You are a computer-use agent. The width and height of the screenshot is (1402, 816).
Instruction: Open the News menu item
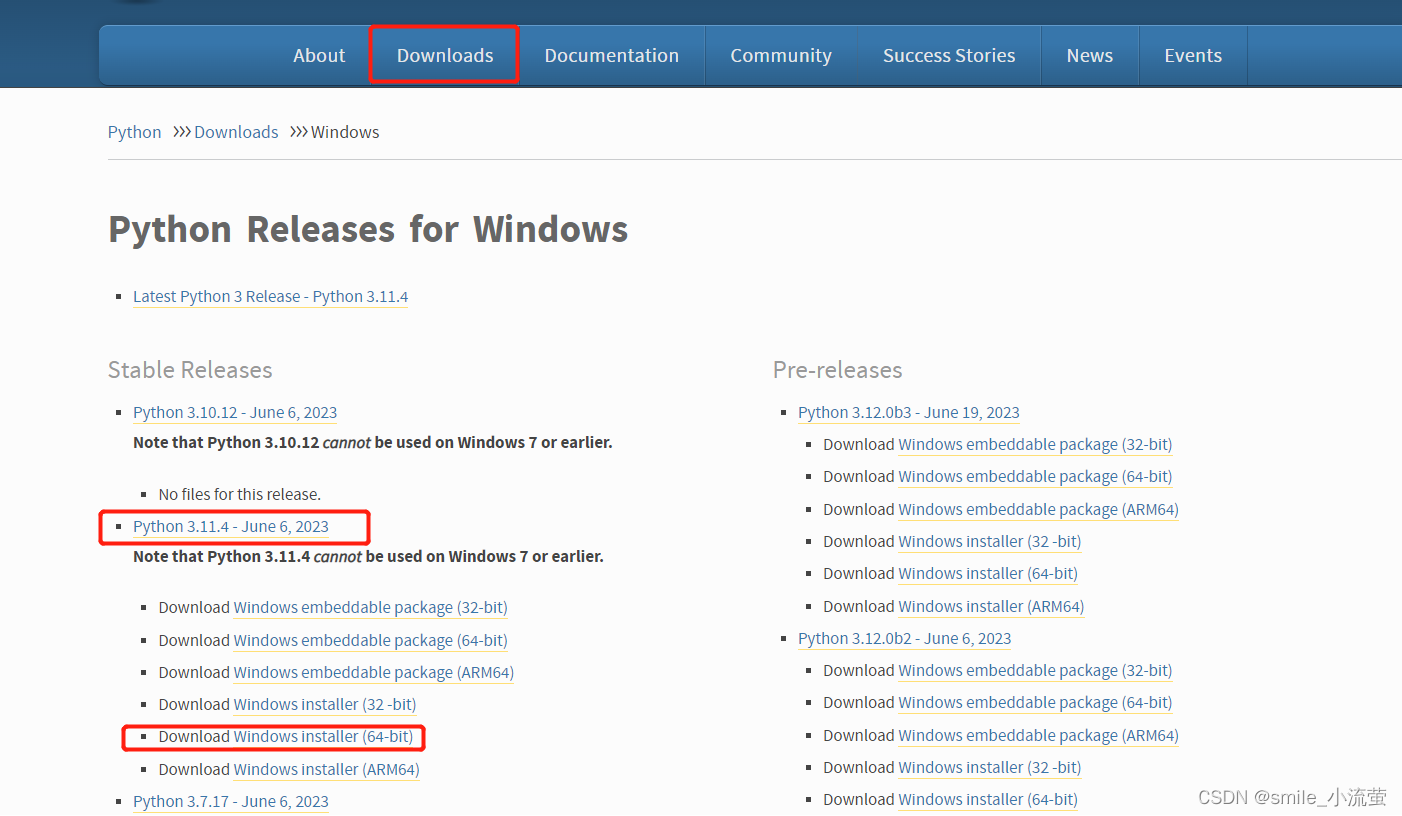coord(1090,55)
